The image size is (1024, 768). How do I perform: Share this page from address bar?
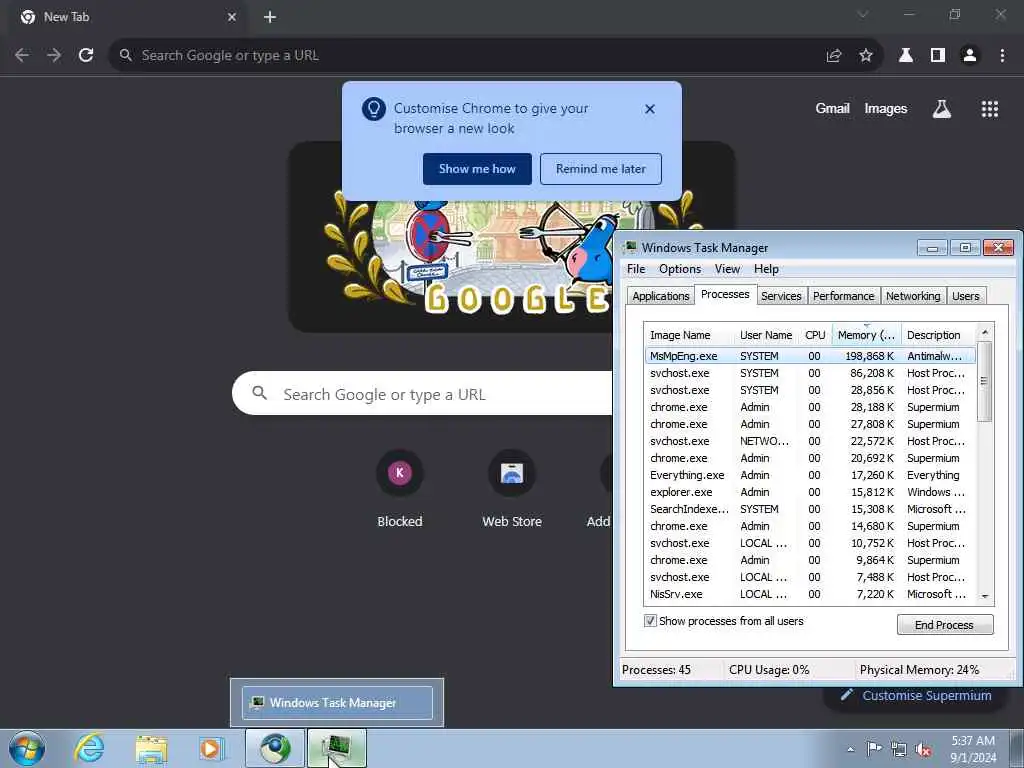pos(834,56)
